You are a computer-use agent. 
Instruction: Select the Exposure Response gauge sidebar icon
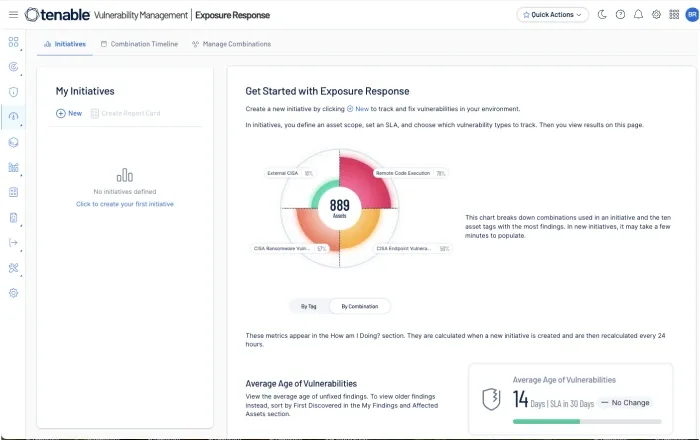point(13,117)
